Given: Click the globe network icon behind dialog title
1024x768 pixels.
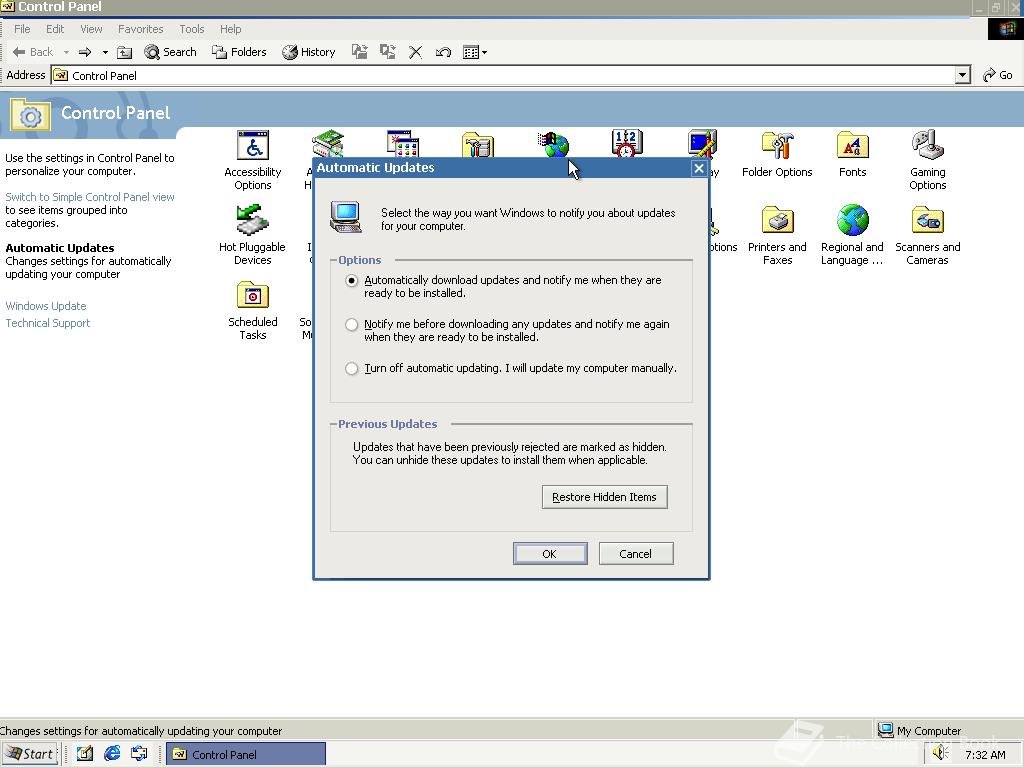Looking at the screenshot, I should pos(554,144).
